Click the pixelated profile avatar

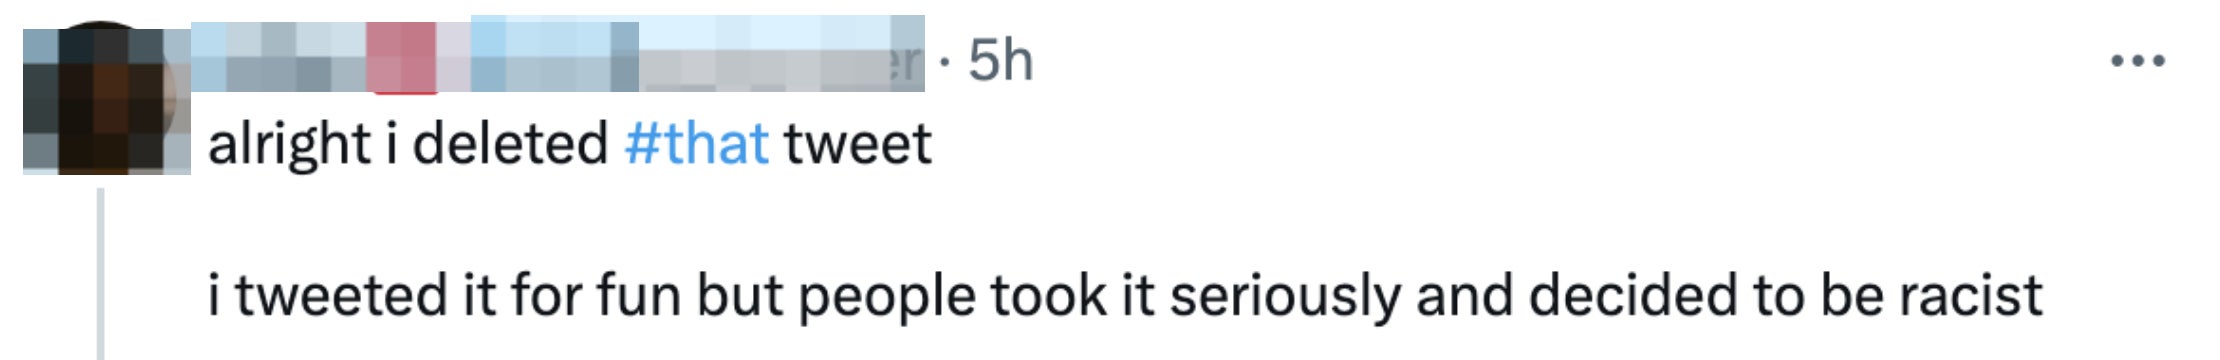107,99
